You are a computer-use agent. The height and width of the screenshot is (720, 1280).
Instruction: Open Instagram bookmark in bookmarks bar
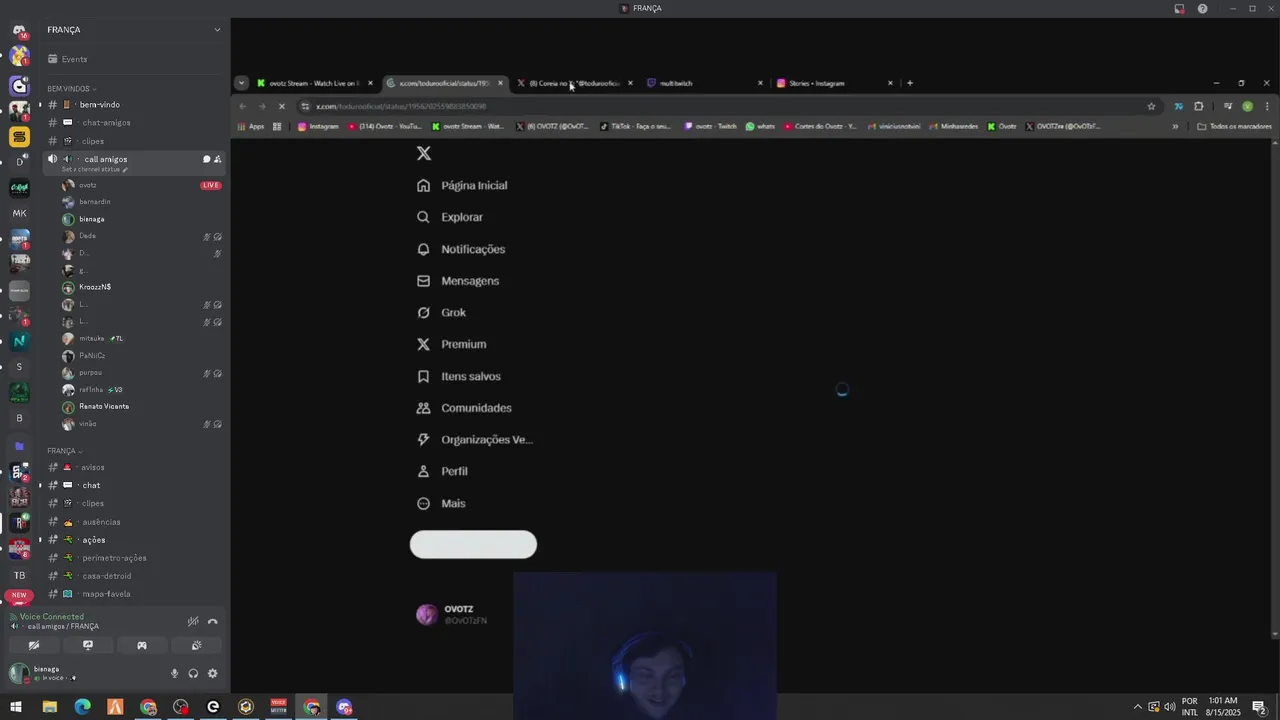(318, 126)
